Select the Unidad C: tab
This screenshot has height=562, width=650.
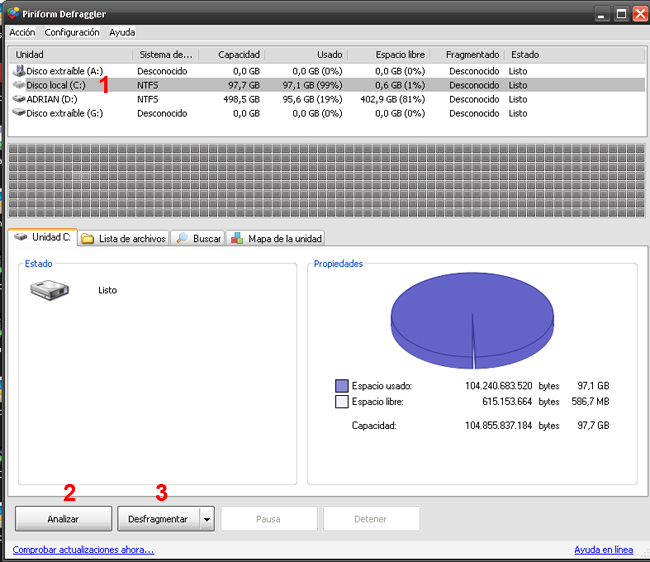(x=42, y=237)
